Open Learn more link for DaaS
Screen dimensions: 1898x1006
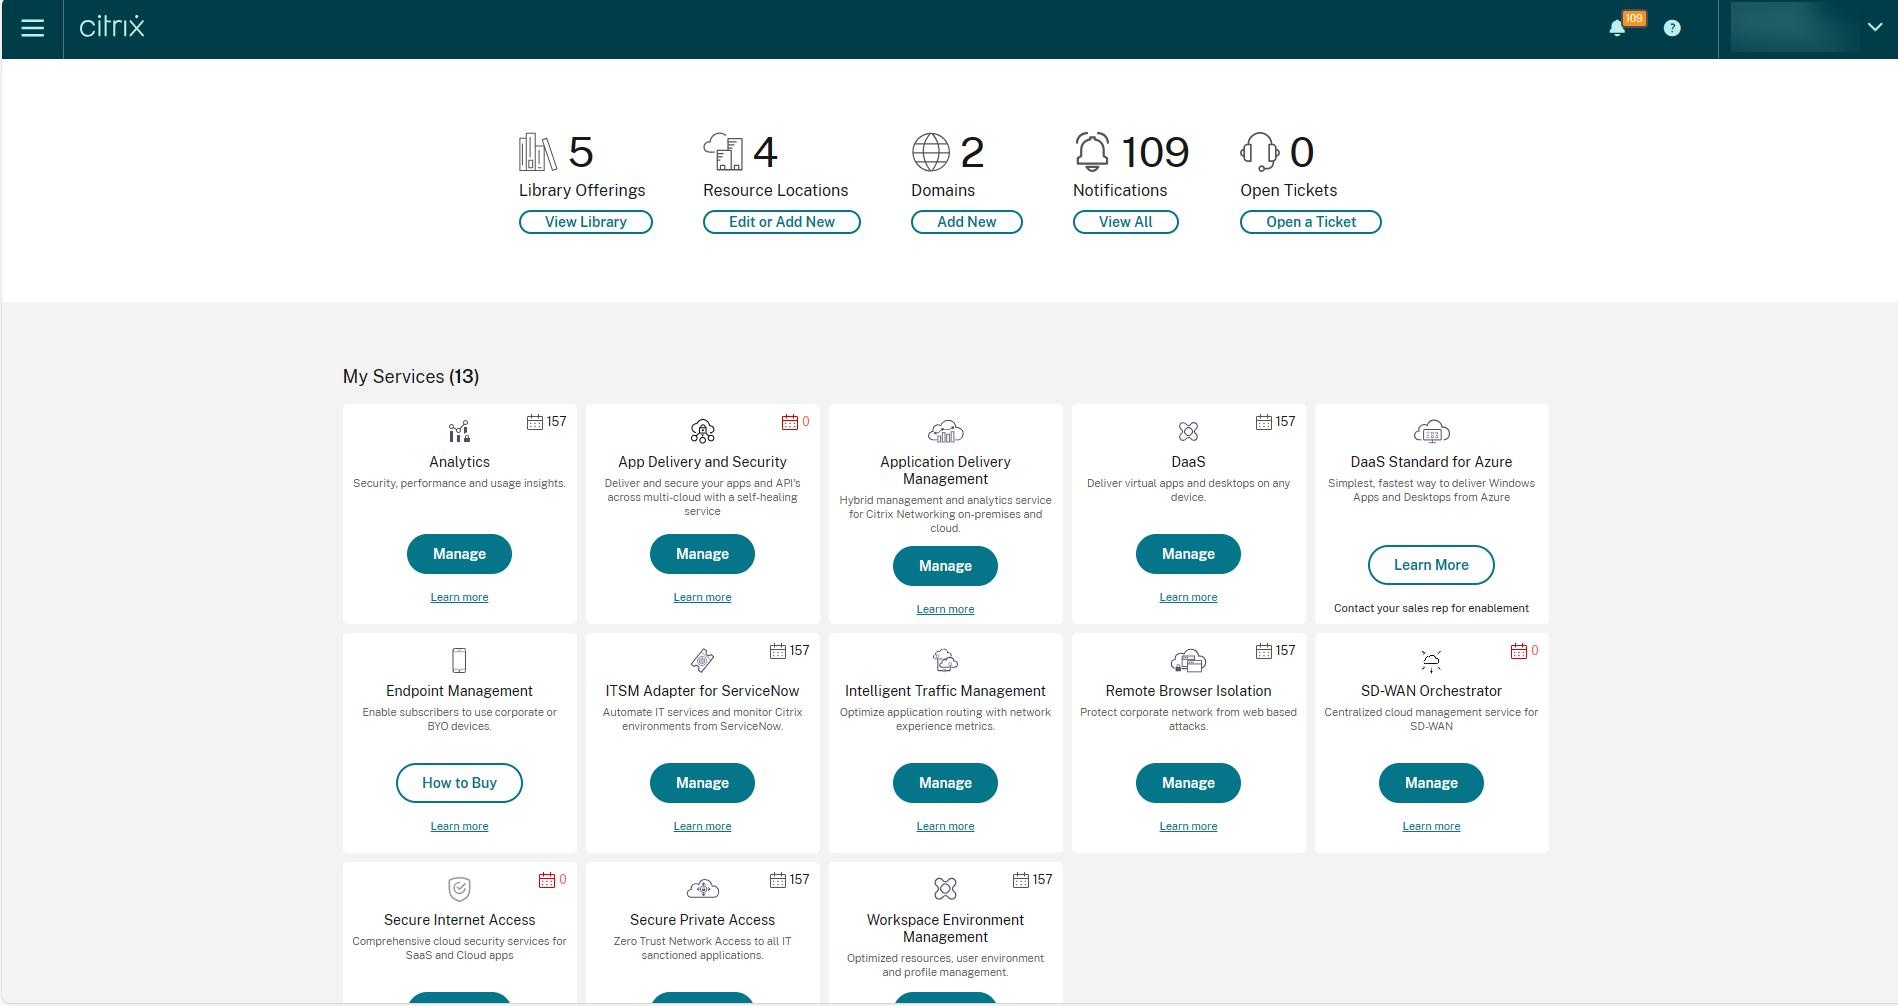coord(1188,597)
